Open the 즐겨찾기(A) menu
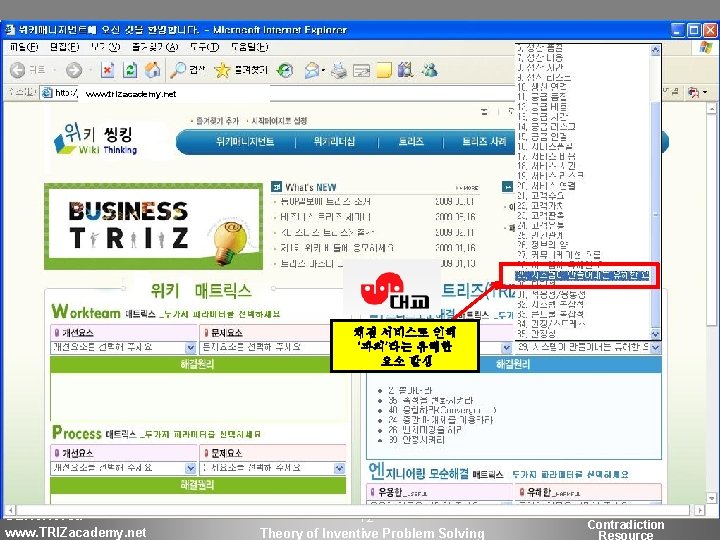 coord(155,47)
